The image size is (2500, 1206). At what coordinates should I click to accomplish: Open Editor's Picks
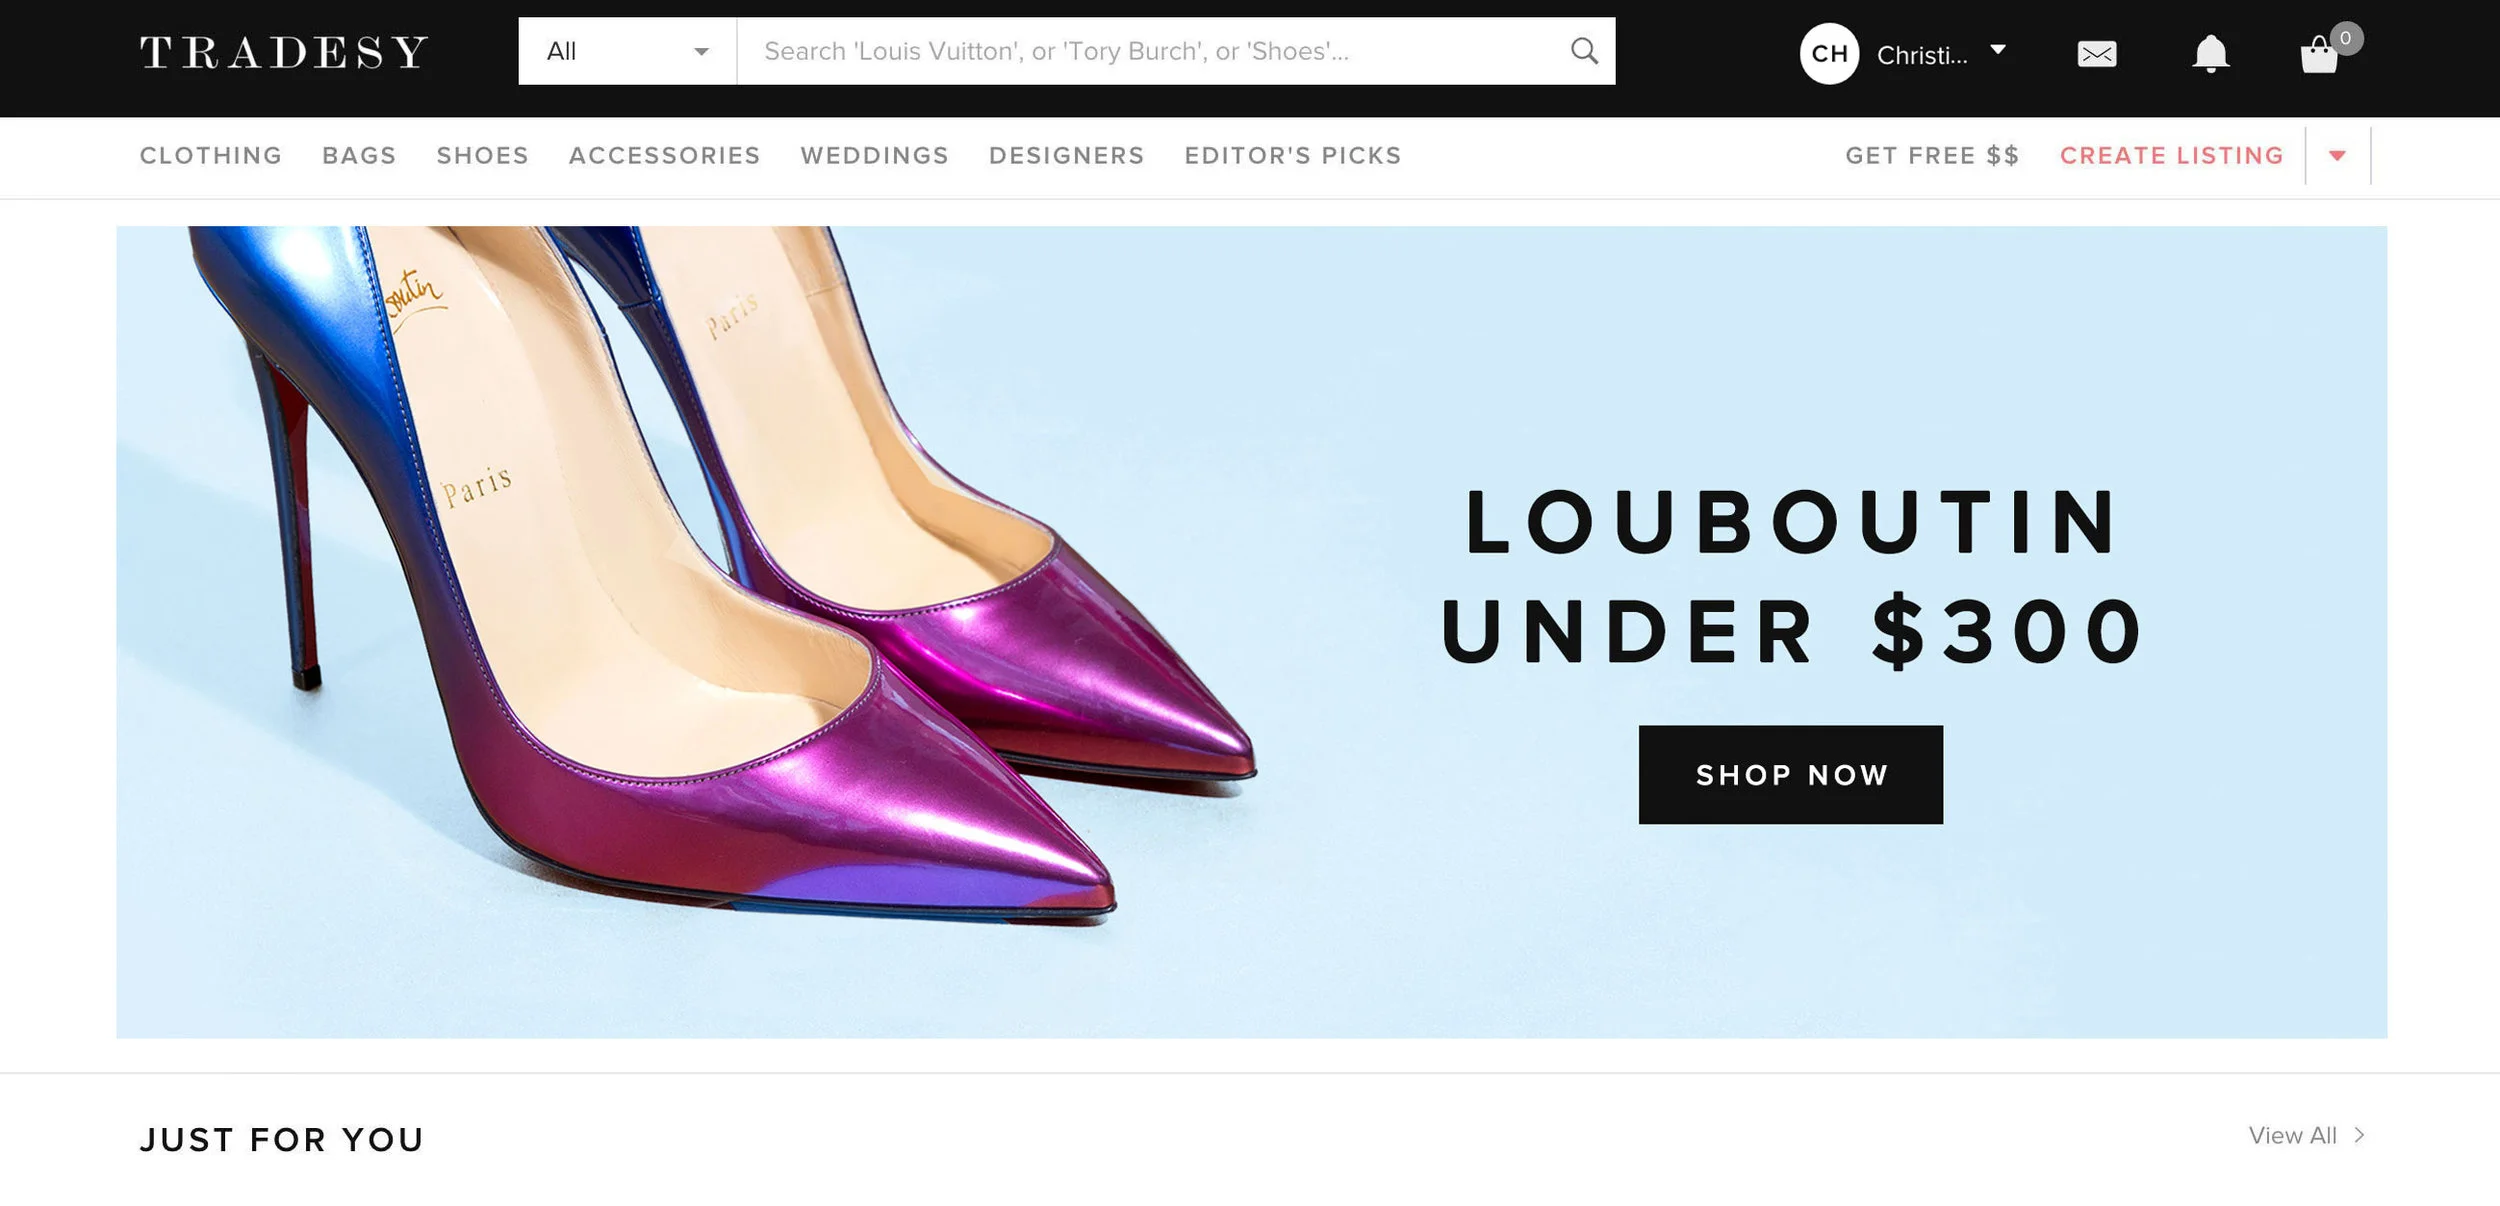coord(1292,155)
